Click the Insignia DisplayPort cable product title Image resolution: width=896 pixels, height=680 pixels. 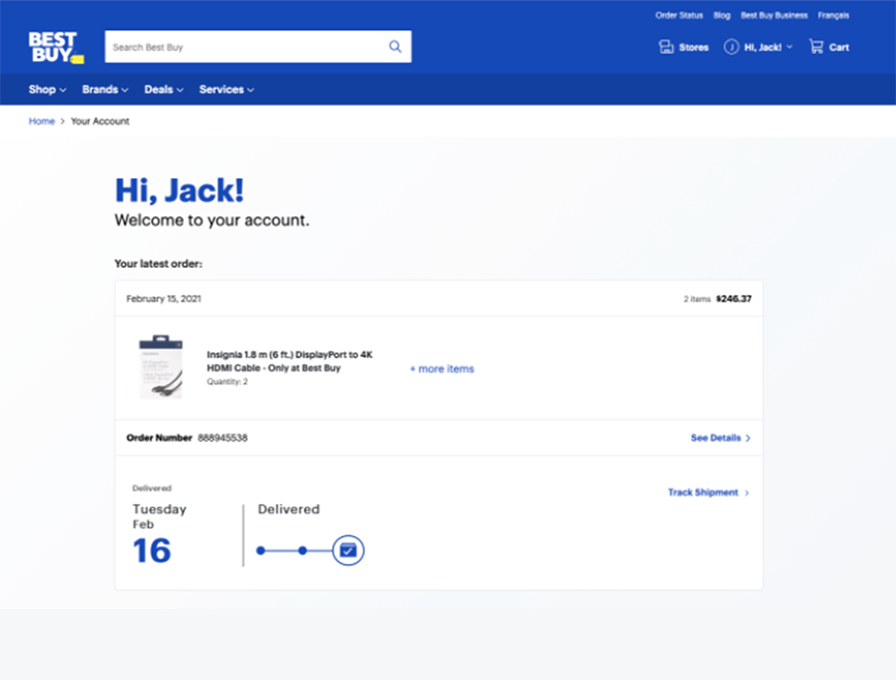coord(290,361)
